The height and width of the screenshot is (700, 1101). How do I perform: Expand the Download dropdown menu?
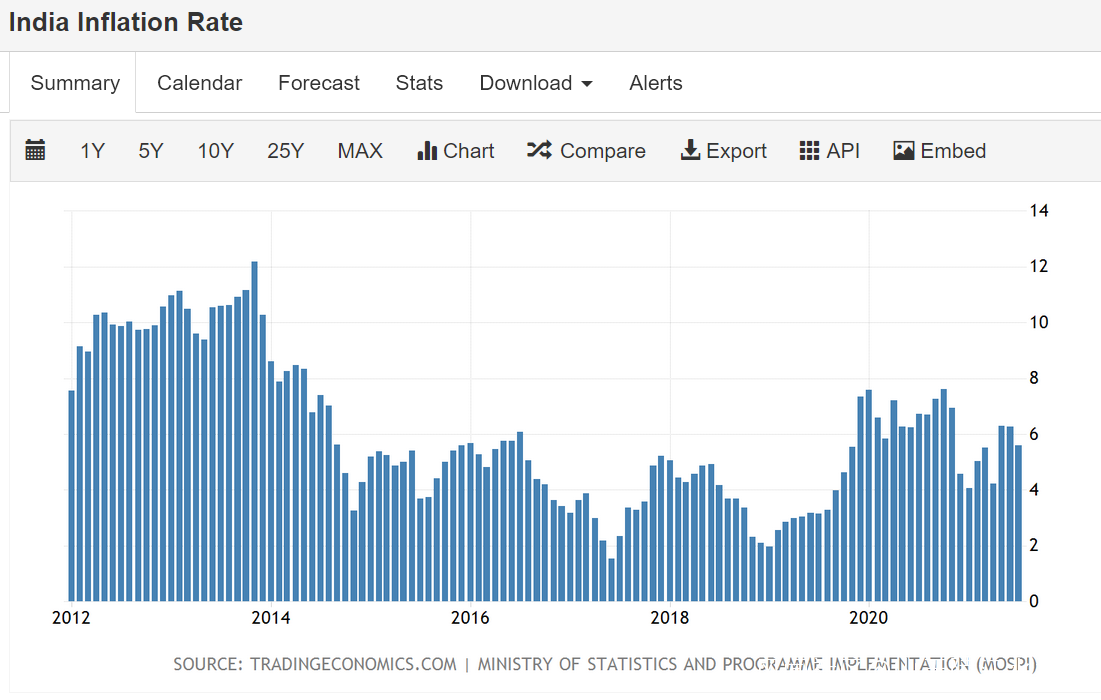point(536,83)
